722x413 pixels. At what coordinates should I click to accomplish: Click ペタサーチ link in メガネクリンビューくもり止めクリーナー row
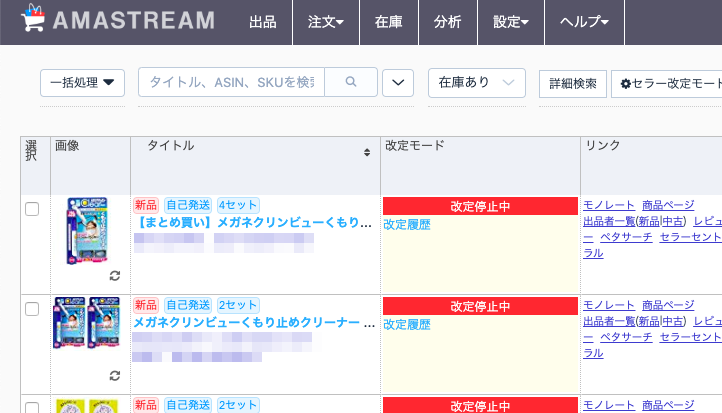pyautogui.click(x=626, y=337)
